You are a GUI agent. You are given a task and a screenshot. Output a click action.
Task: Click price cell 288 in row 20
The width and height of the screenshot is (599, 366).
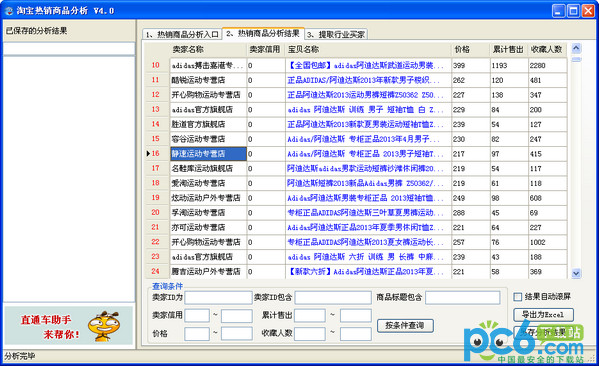pyautogui.click(x=471, y=212)
